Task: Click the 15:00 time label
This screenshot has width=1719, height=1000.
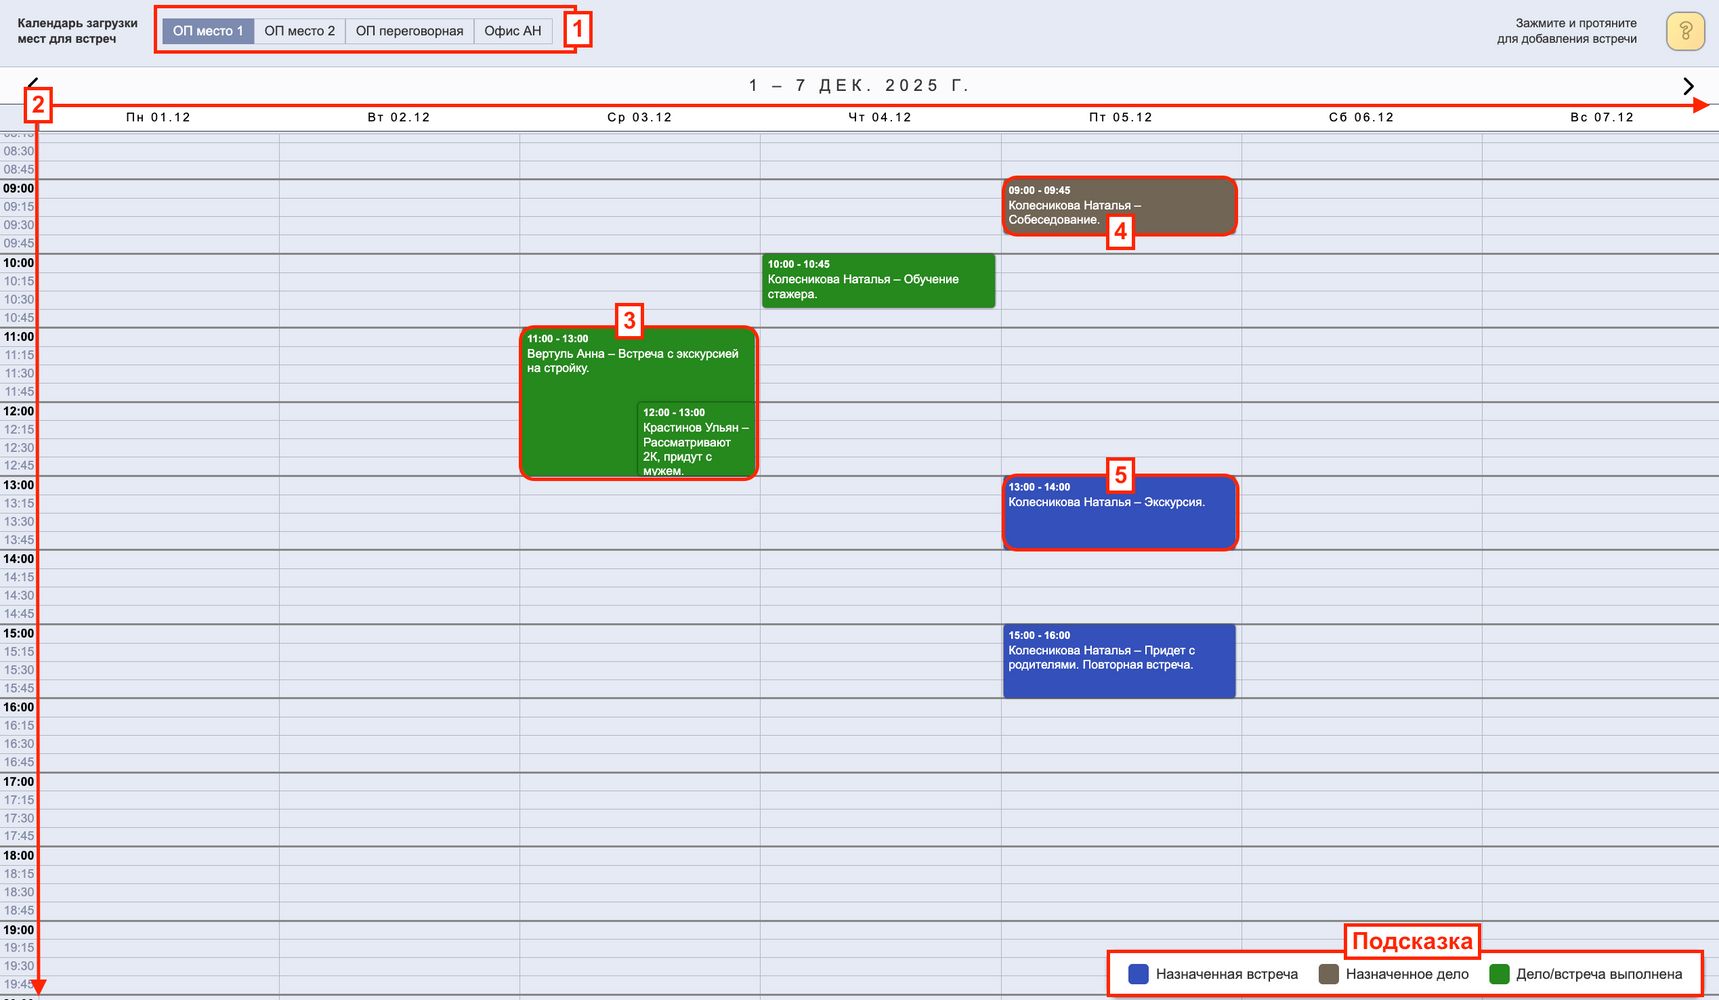Action: pyautogui.click(x=19, y=633)
